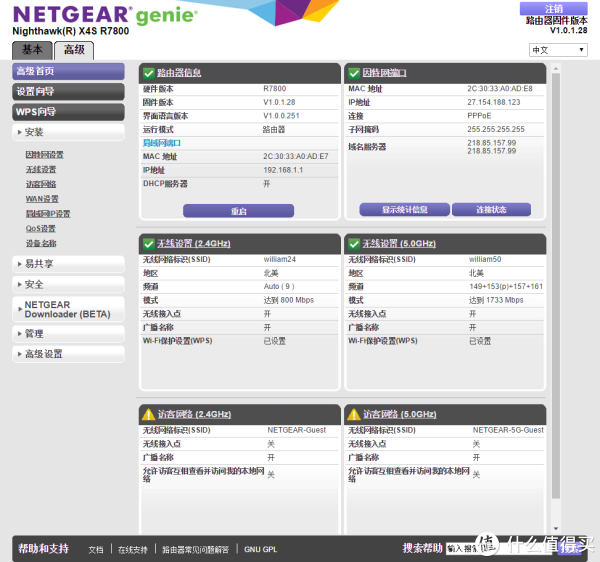Open 无线设置 in the sidebar
The height and width of the screenshot is (562, 600).
click(x=41, y=169)
